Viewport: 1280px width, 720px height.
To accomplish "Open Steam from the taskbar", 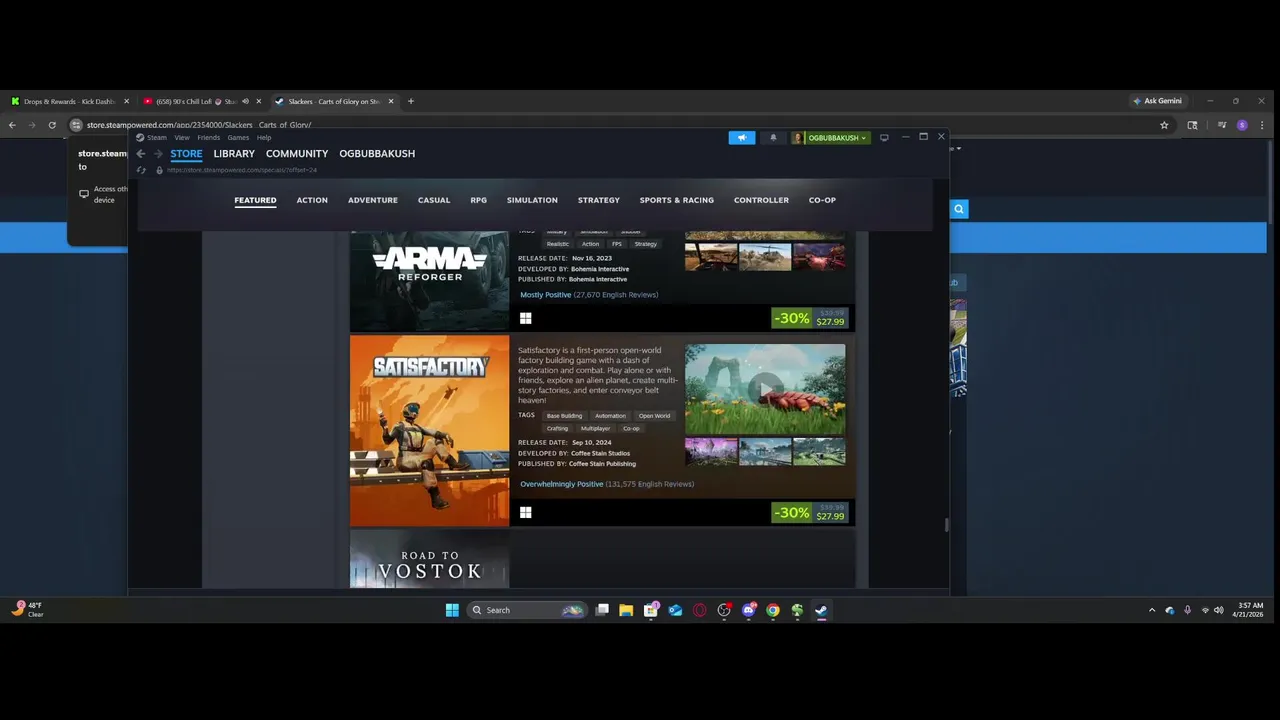I will [x=821, y=610].
